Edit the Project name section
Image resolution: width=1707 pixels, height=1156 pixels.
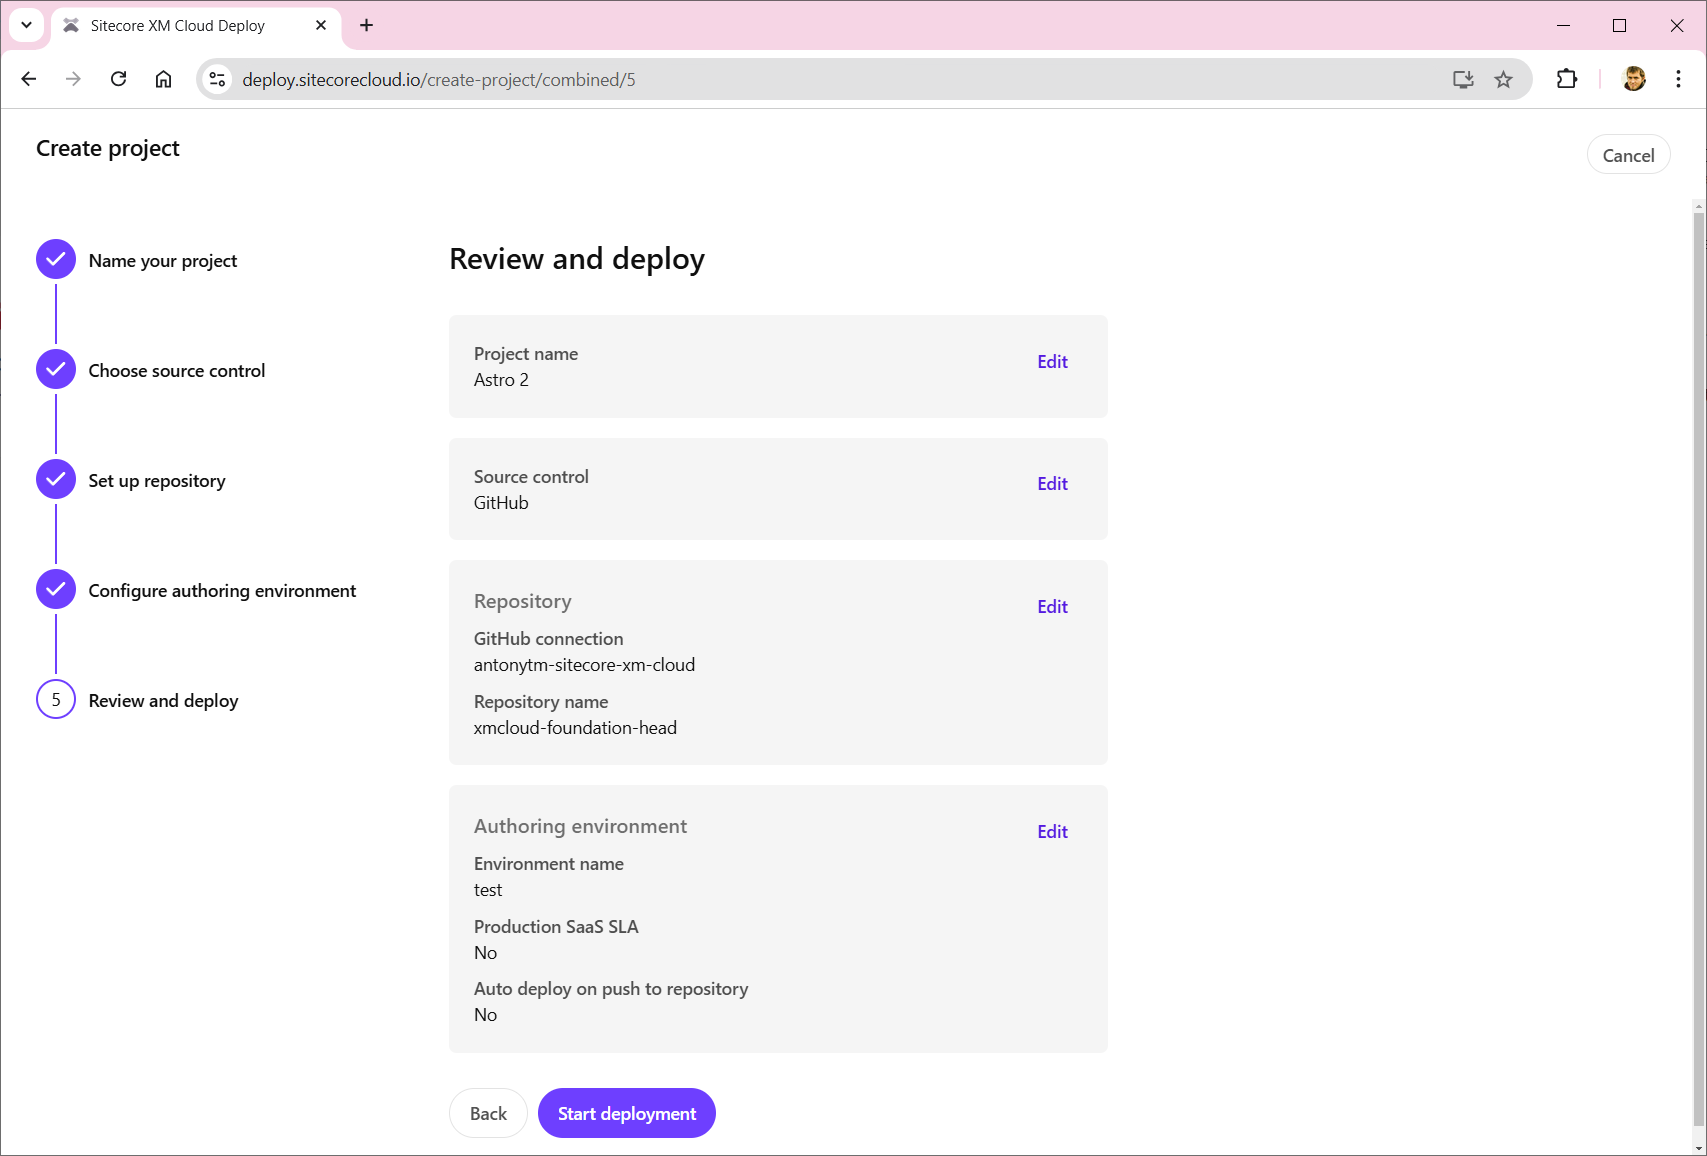(1052, 361)
